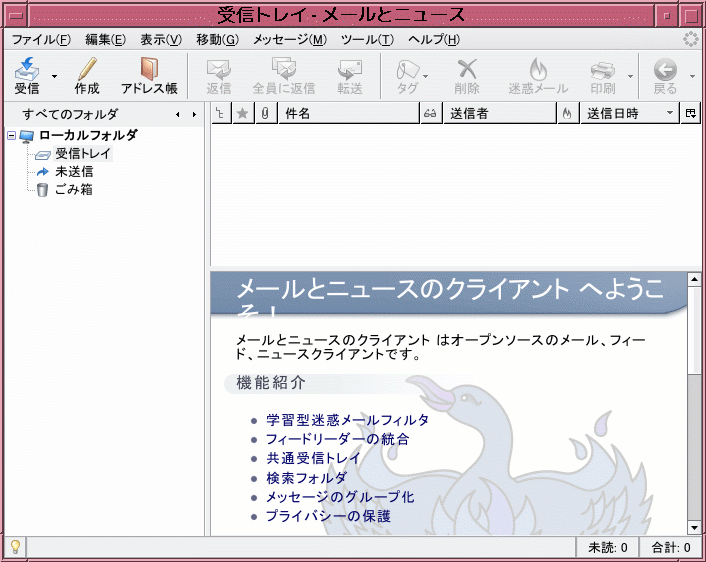Select the ごみ箱 trash folder
The height and width of the screenshot is (562, 706).
(x=74, y=190)
